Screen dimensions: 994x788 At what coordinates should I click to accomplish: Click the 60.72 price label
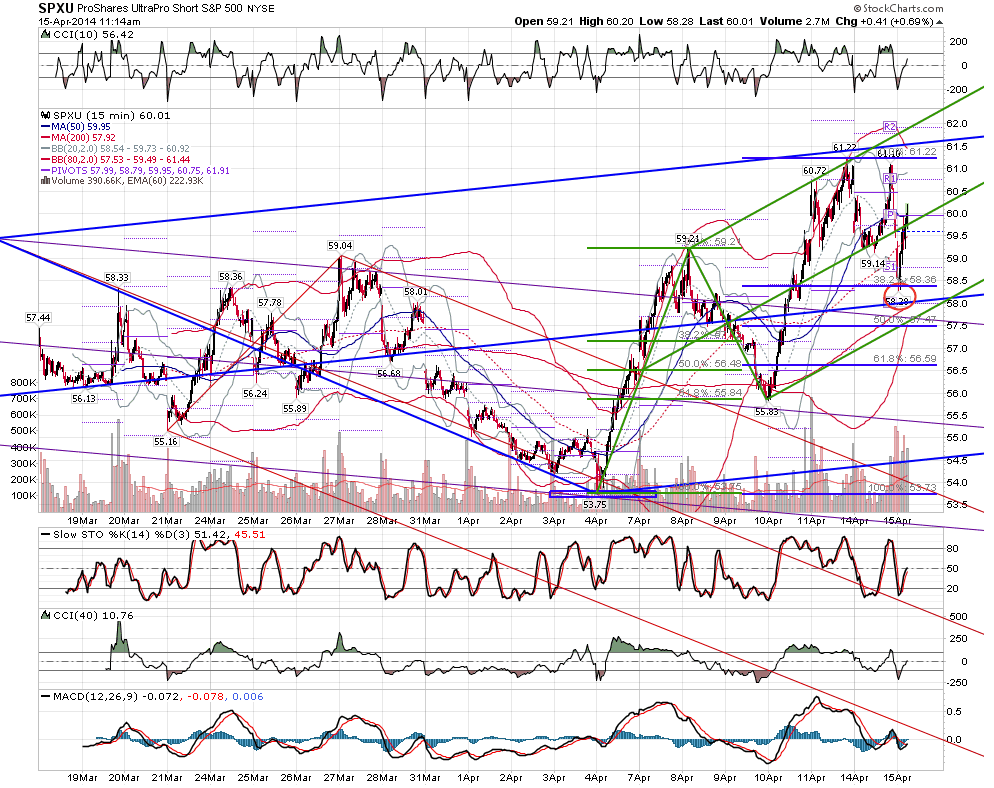815,171
